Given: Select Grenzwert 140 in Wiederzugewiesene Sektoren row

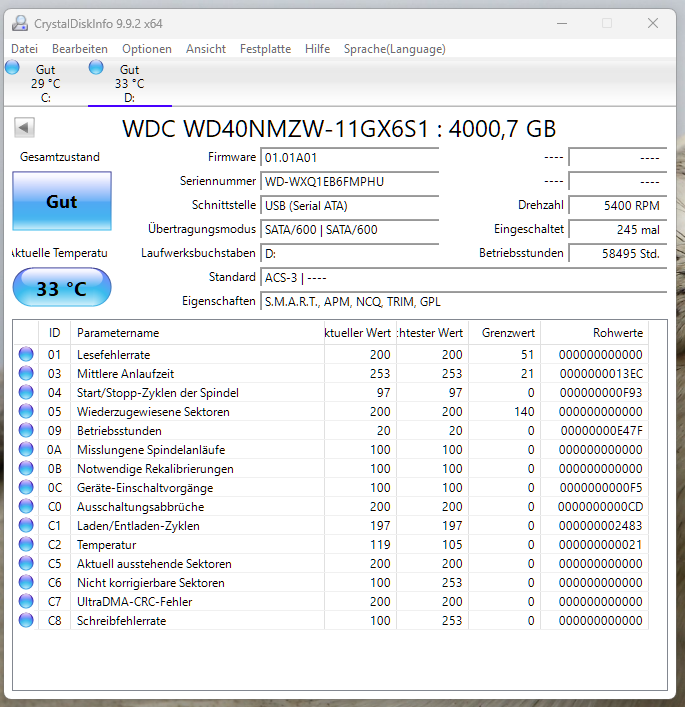Looking at the screenshot, I should pos(524,412).
